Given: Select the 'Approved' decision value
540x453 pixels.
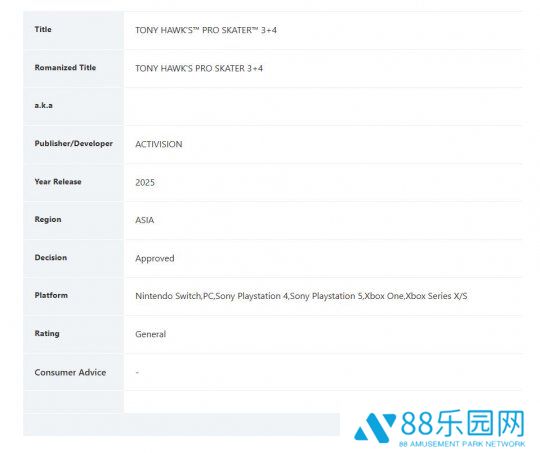Looking at the screenshot, I should click(x=155, y=259).
